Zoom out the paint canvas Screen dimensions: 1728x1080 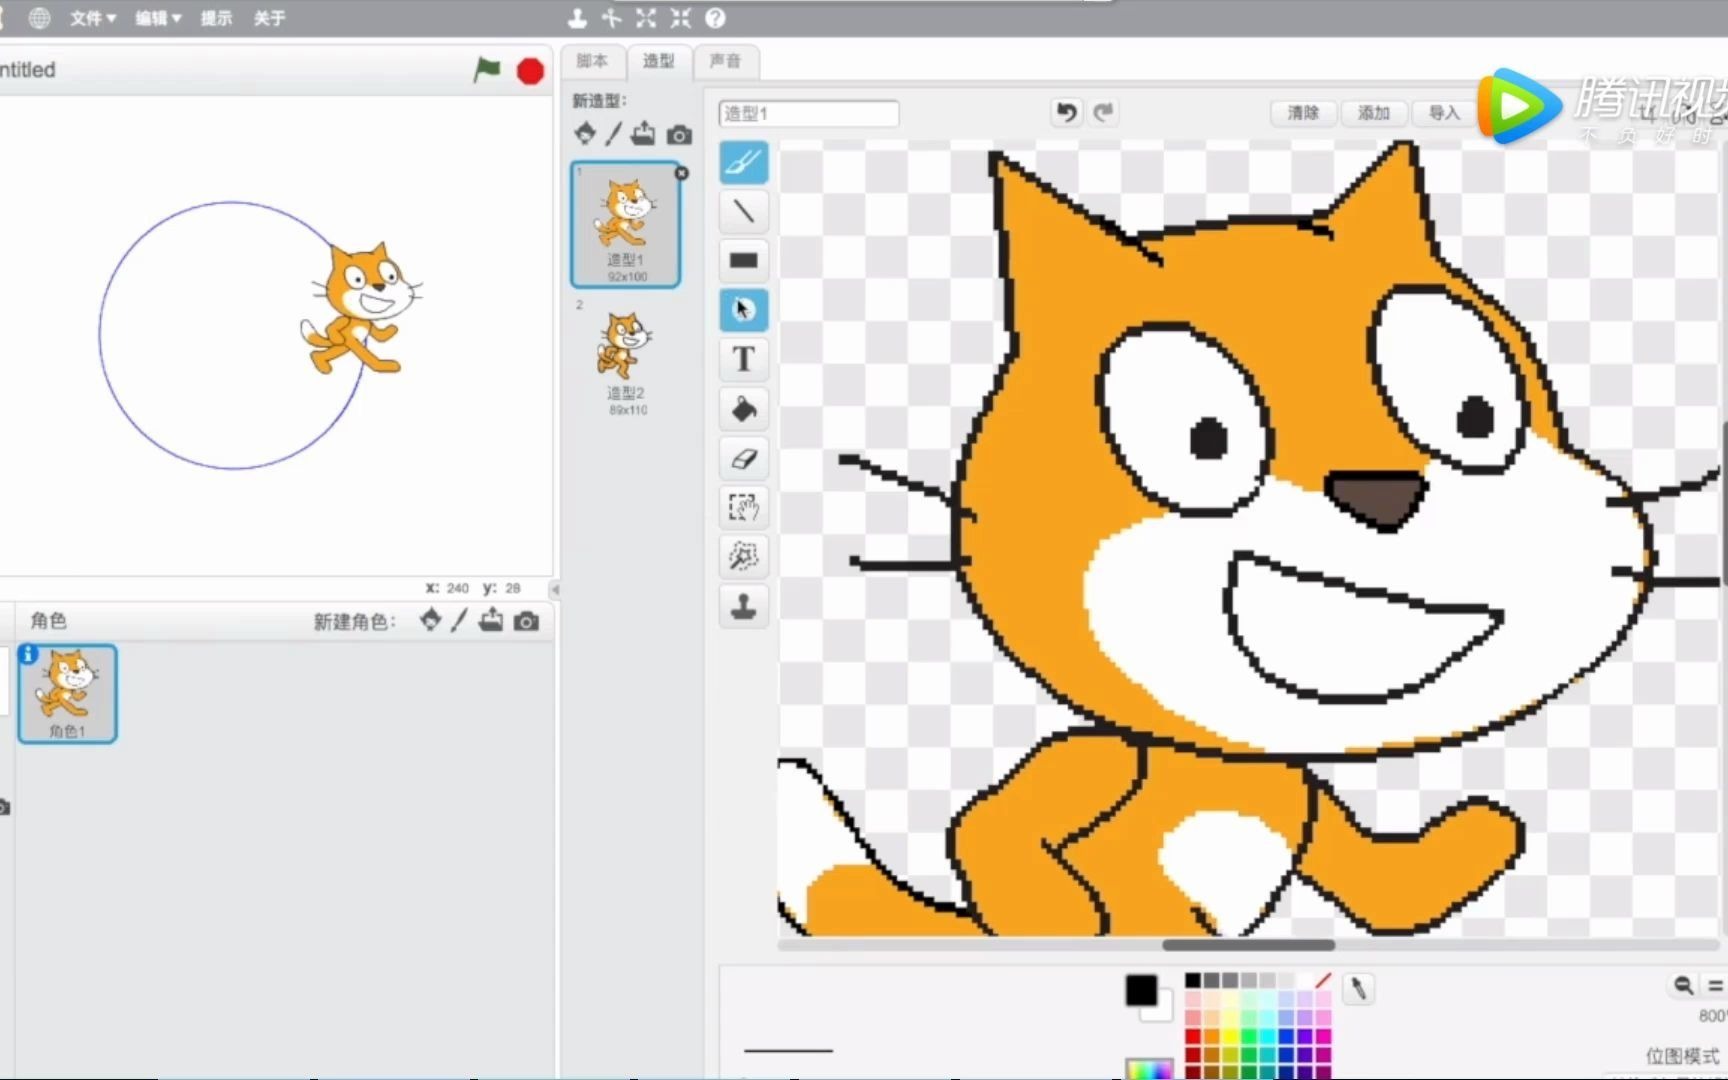[1684, 985]
